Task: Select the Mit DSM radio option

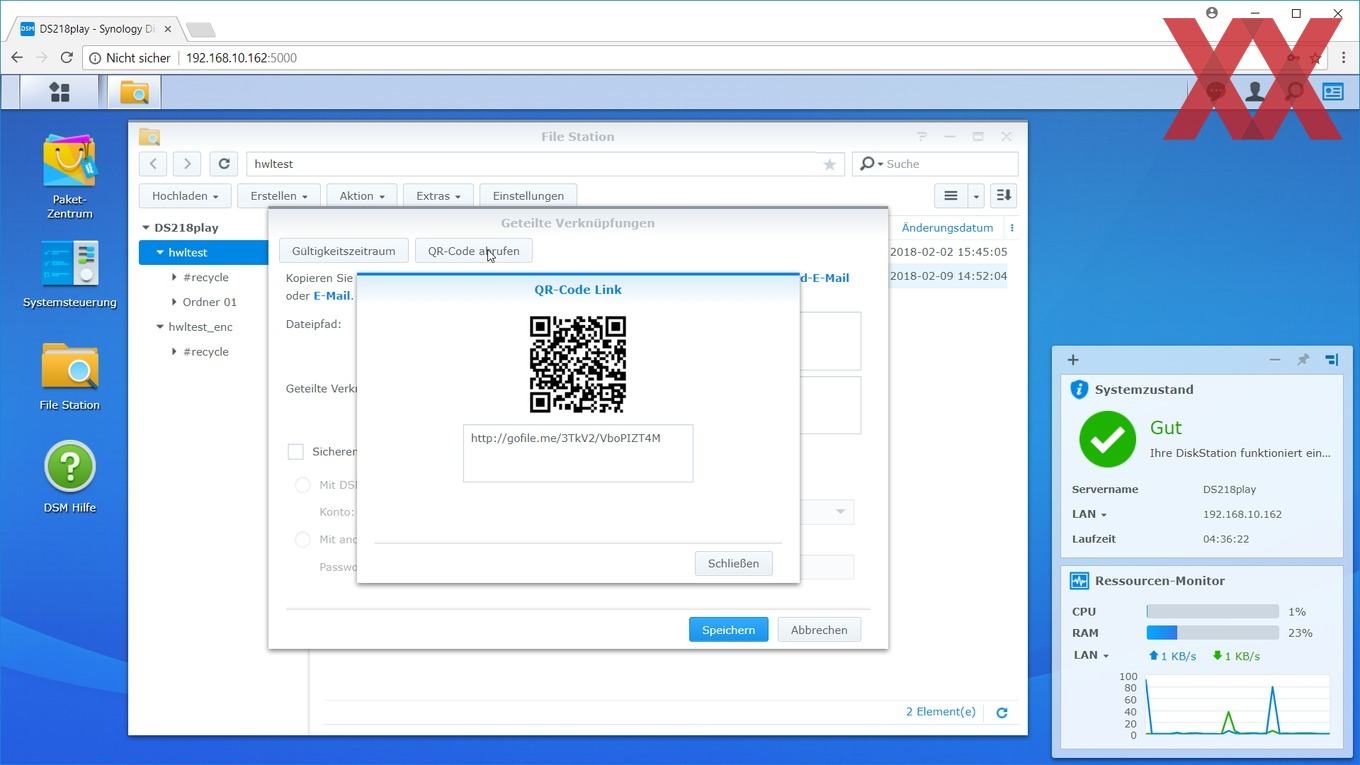Action: point(302,485)
